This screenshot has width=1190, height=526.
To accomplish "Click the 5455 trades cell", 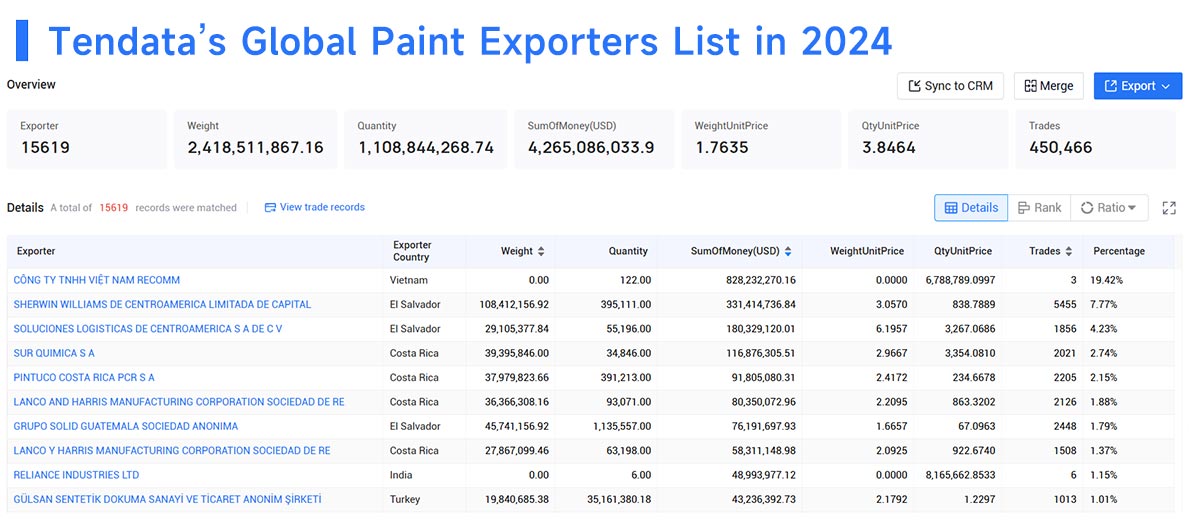I will [x=1064, y=304].
